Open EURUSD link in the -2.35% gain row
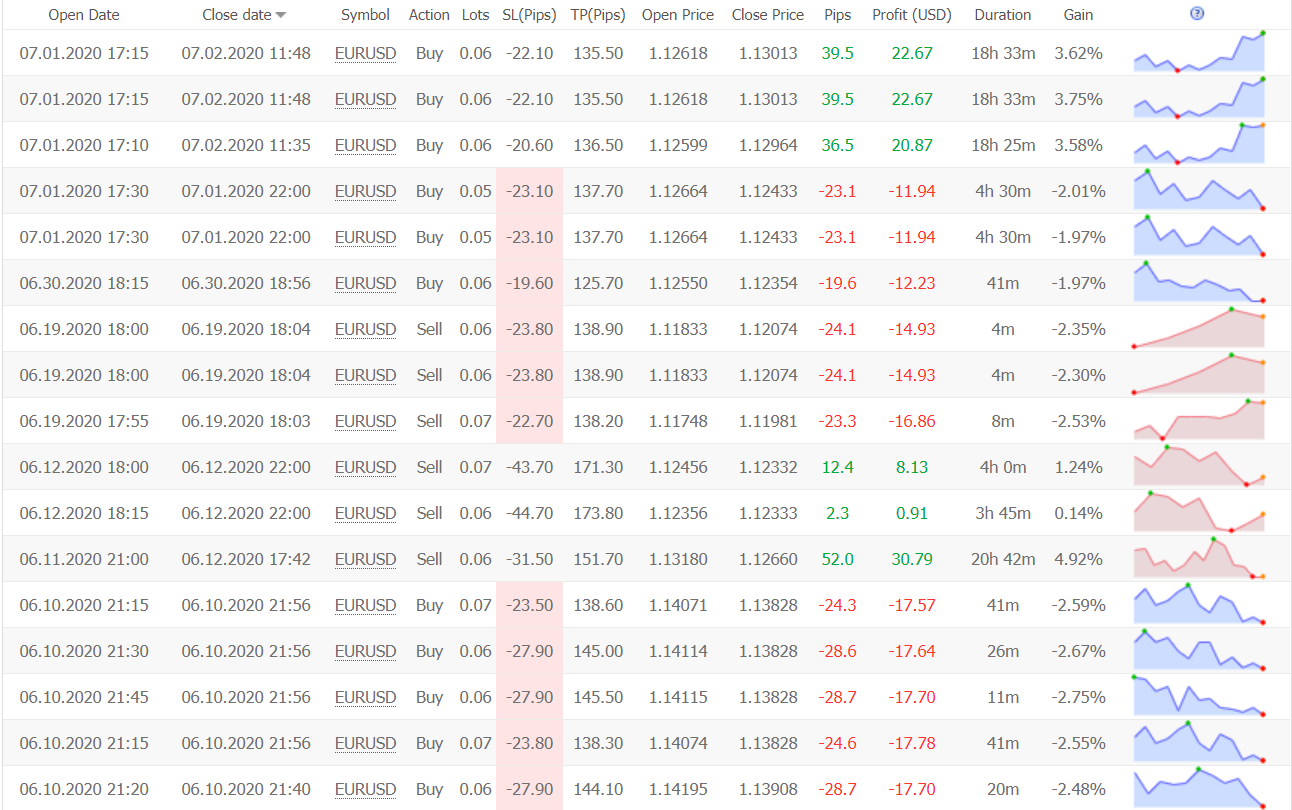This screenshot has width=1292, height=810. coord(365,329)
